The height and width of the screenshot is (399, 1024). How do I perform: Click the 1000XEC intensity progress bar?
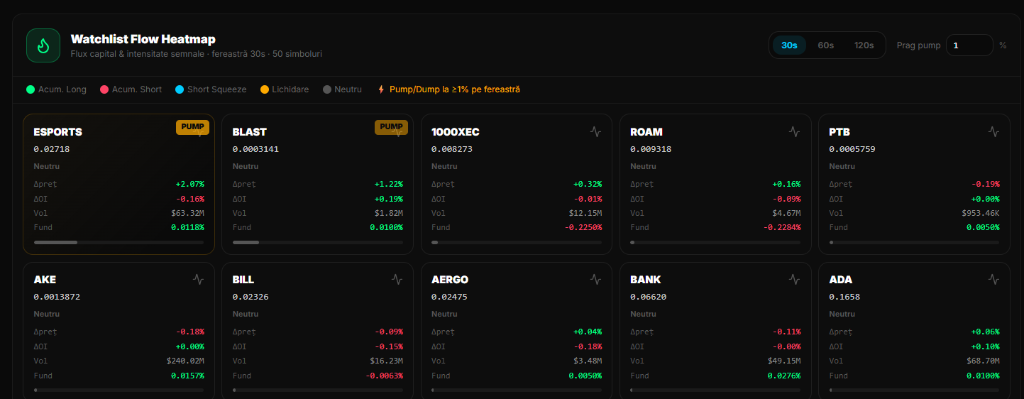(x=517, y=242)
